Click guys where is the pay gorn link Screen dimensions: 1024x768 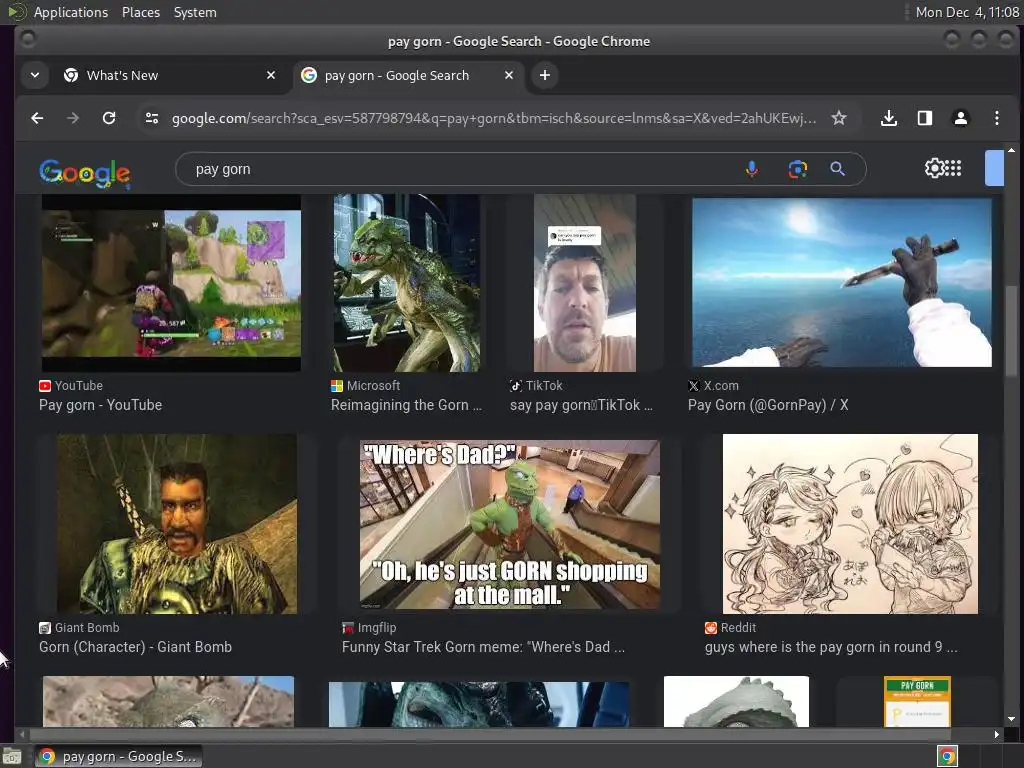(831, 647)
